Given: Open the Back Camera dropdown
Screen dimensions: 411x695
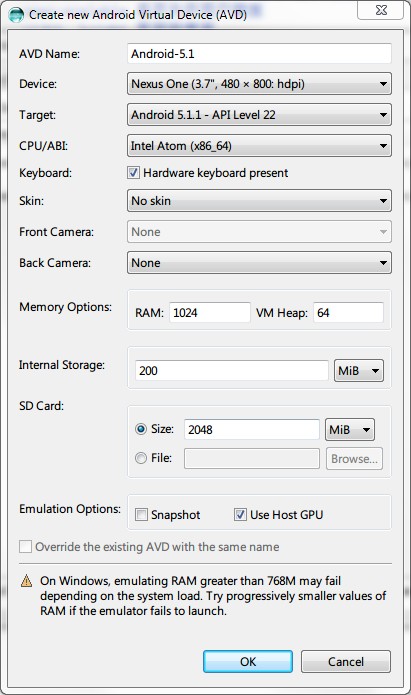Looking at the screenshot, I should 259,263.
